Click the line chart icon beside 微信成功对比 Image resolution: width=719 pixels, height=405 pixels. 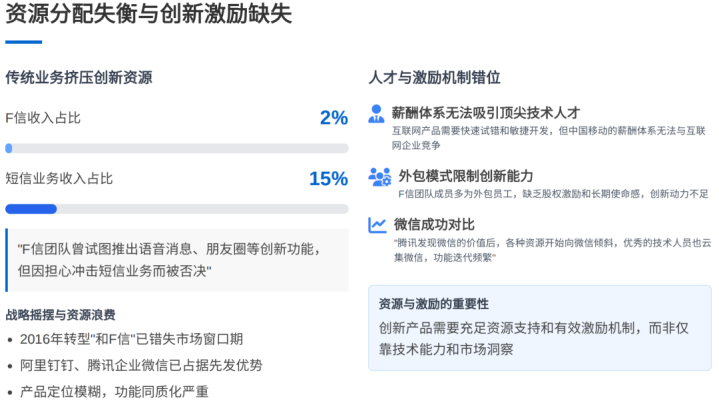(377, 225)
